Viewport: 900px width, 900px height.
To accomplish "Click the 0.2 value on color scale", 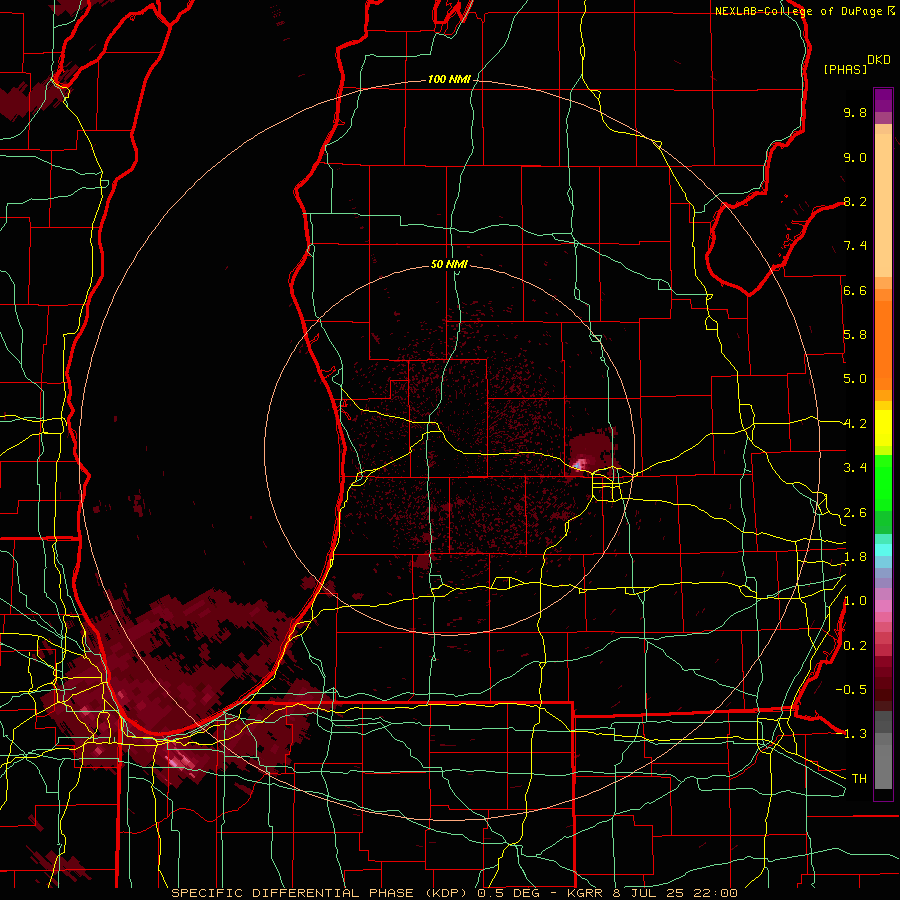I will coord(855,646).
